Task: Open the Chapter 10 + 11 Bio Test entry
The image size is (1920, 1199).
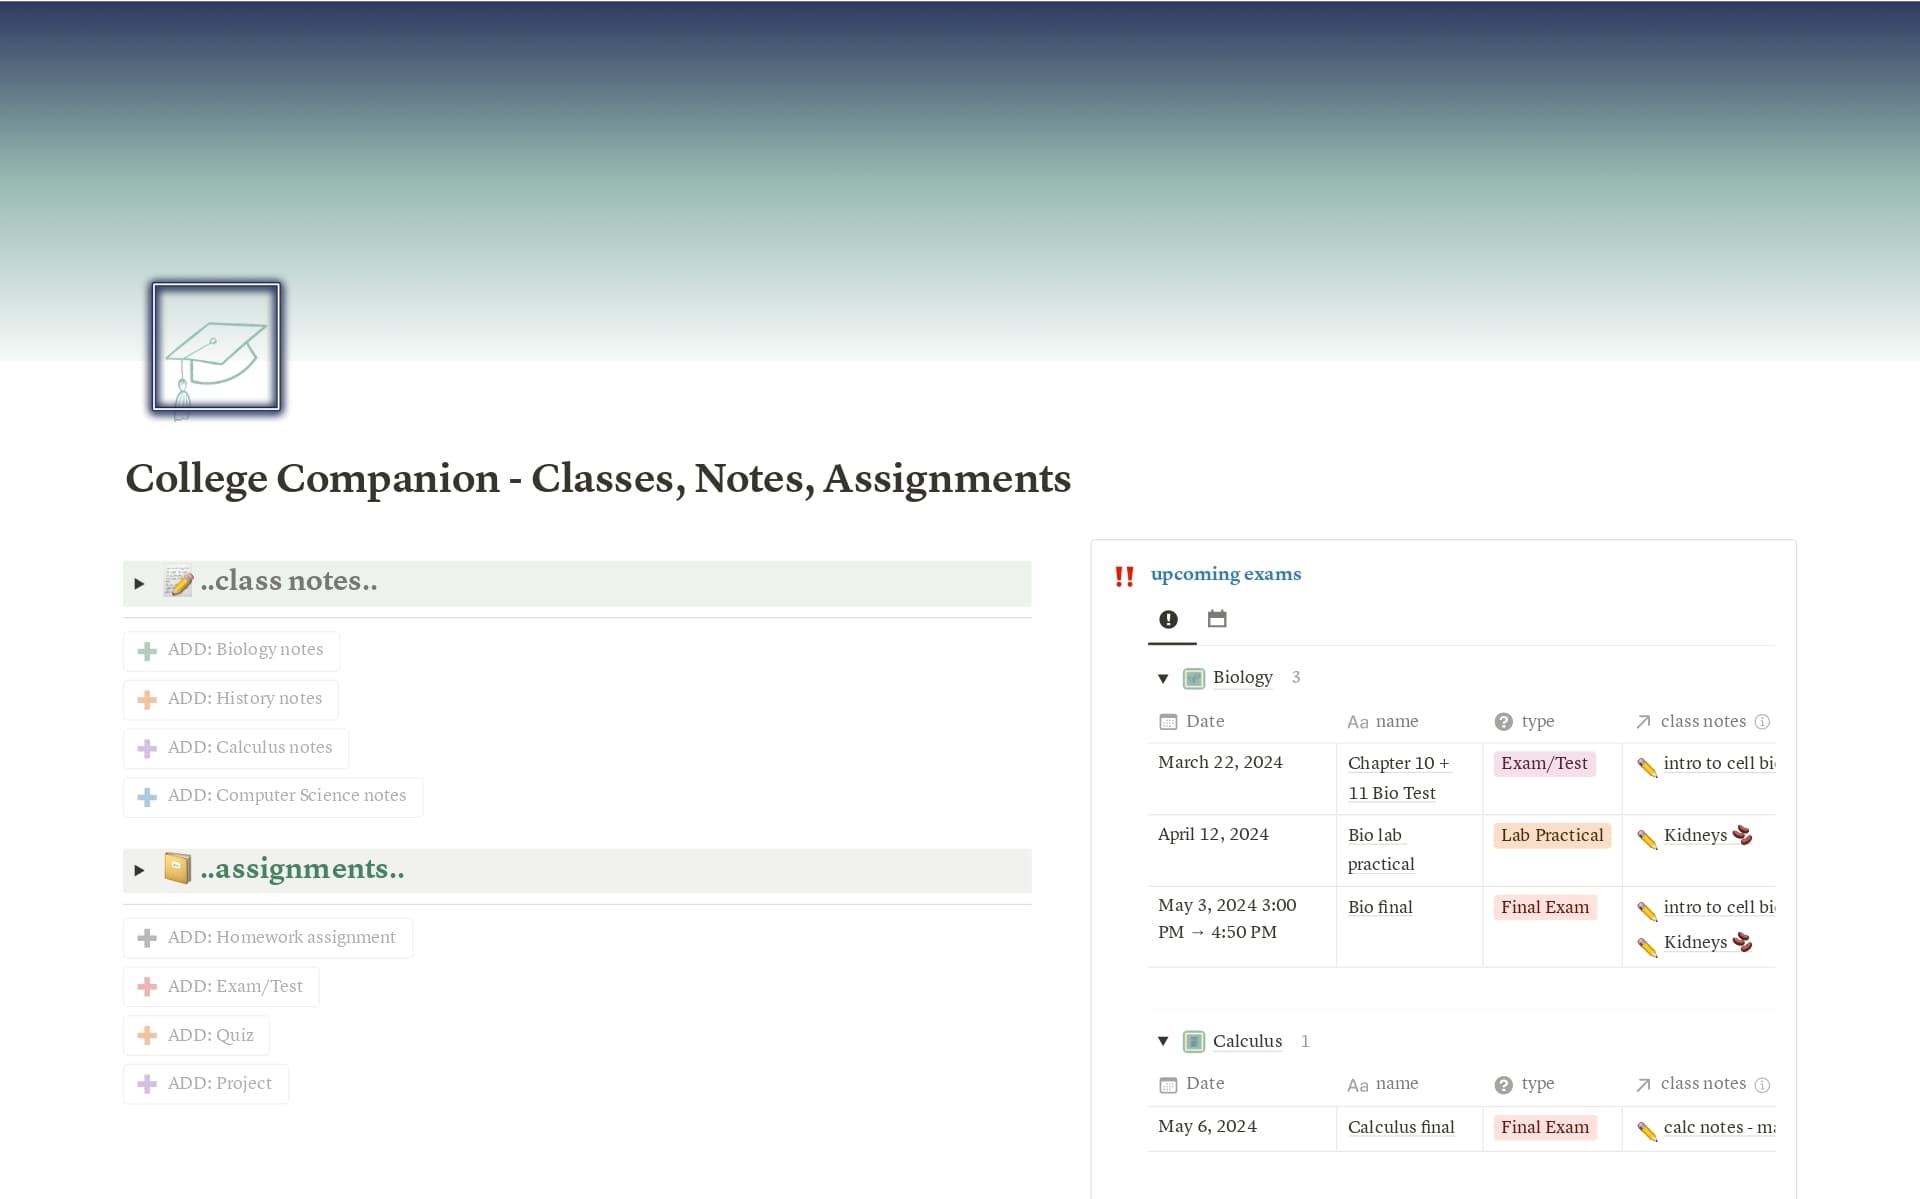Action: (x=1398, y=777)
